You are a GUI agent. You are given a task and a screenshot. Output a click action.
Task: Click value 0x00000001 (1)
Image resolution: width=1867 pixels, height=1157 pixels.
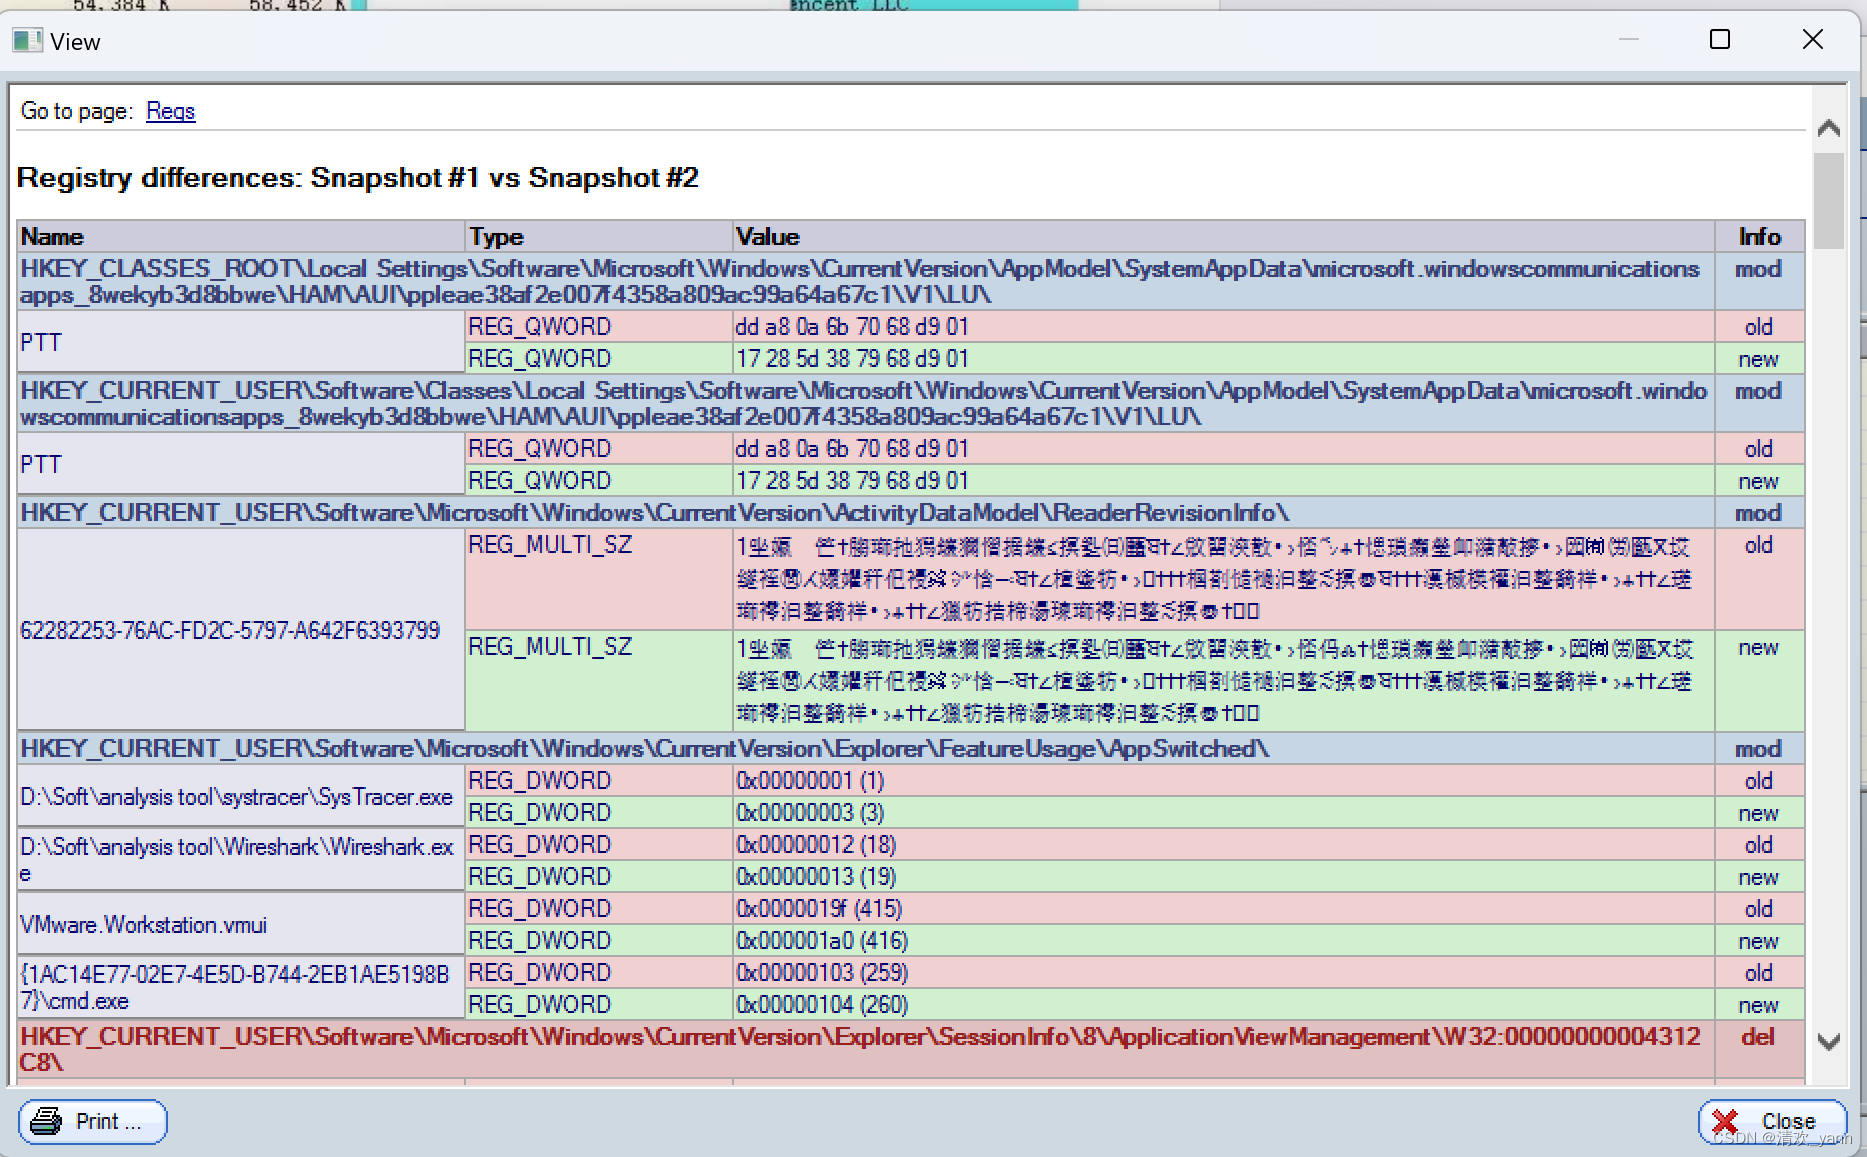[x=1223, y=781]
